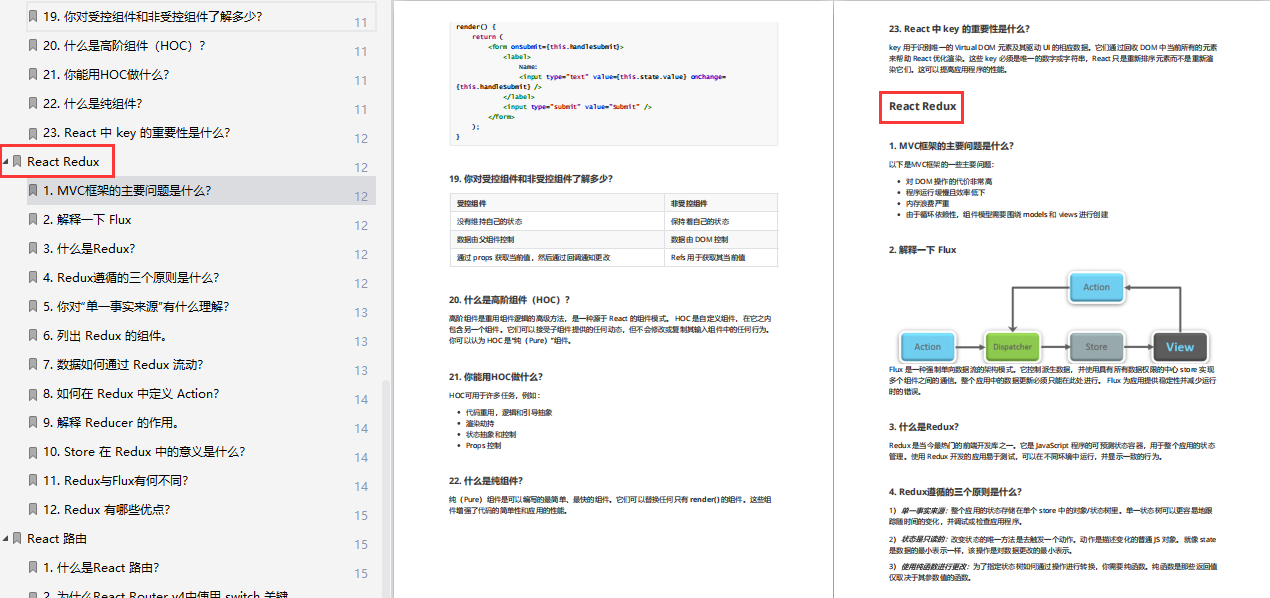The height and width of the screenshot is (598, 1270).
Task: Click bookmark icon beside 'React 路由' section
Action: (x=17, y=538)
